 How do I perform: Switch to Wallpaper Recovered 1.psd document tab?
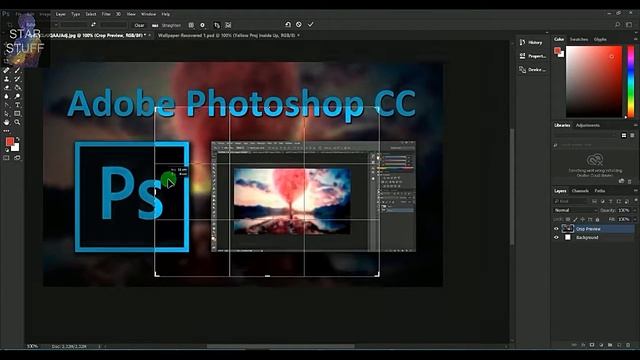227,36
